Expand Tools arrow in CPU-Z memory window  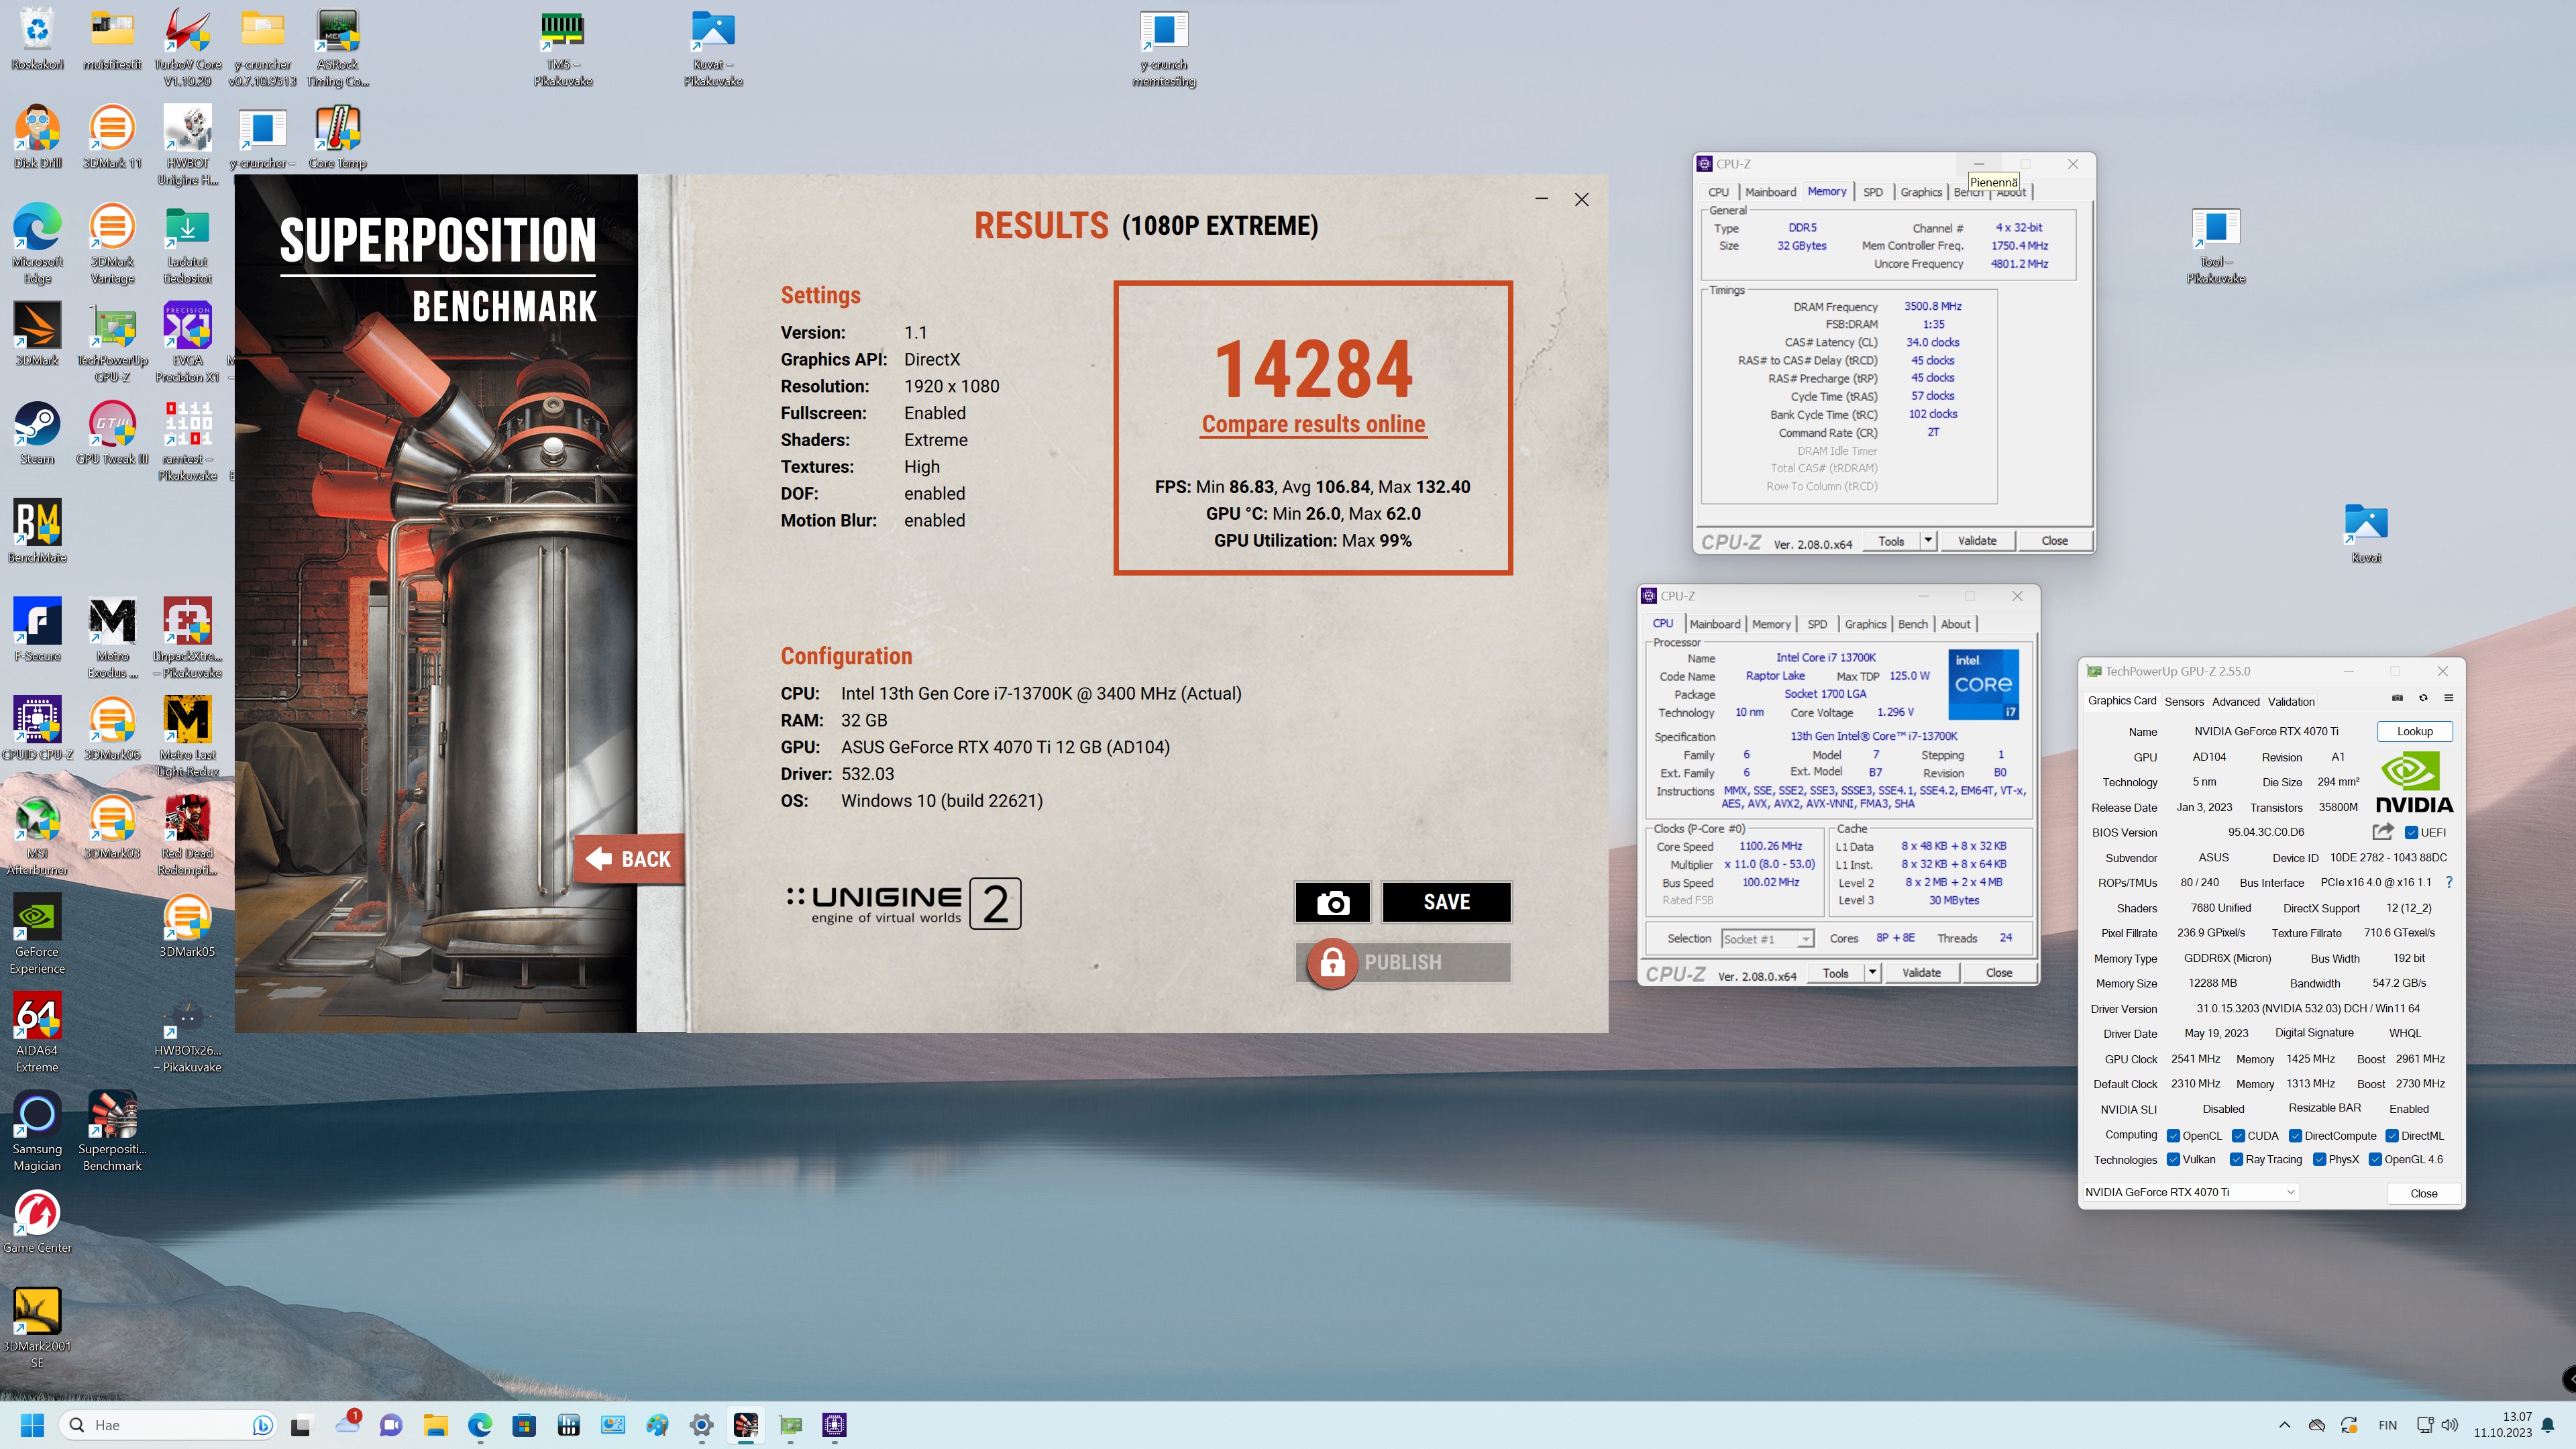pyautogui.click(x=1928, y=540)
